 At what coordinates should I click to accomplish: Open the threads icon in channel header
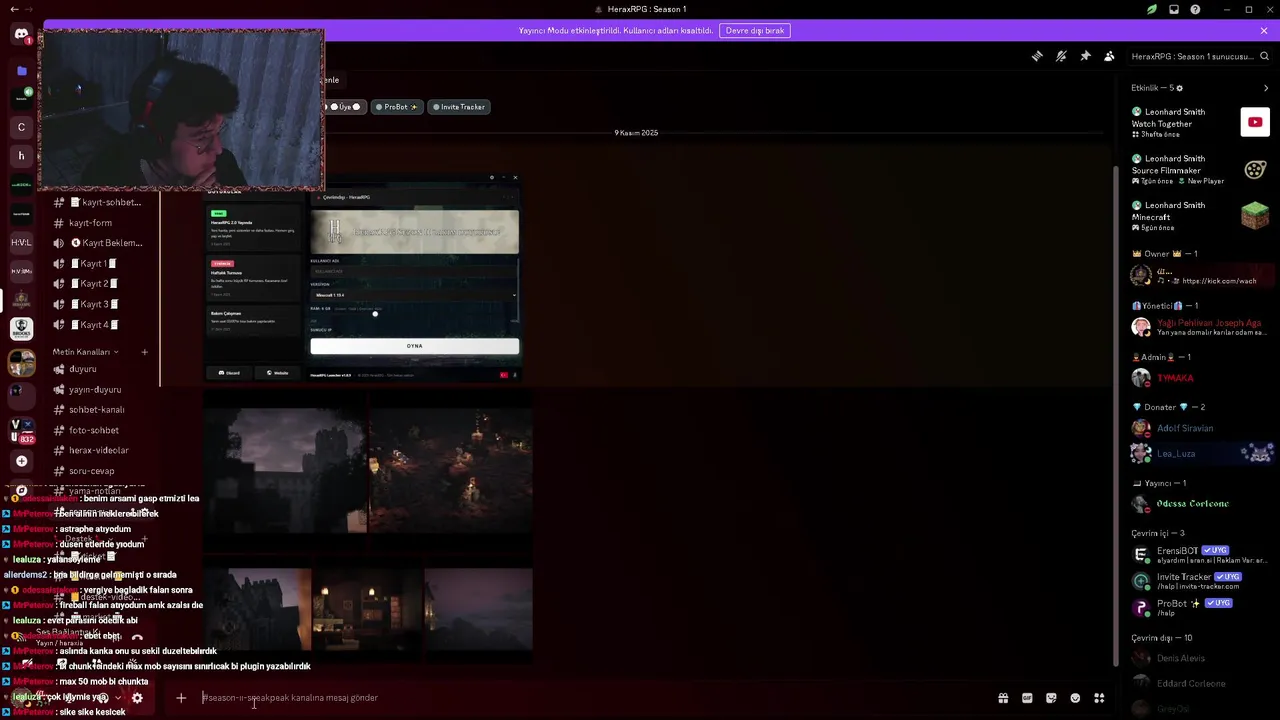click(1037, 56)
